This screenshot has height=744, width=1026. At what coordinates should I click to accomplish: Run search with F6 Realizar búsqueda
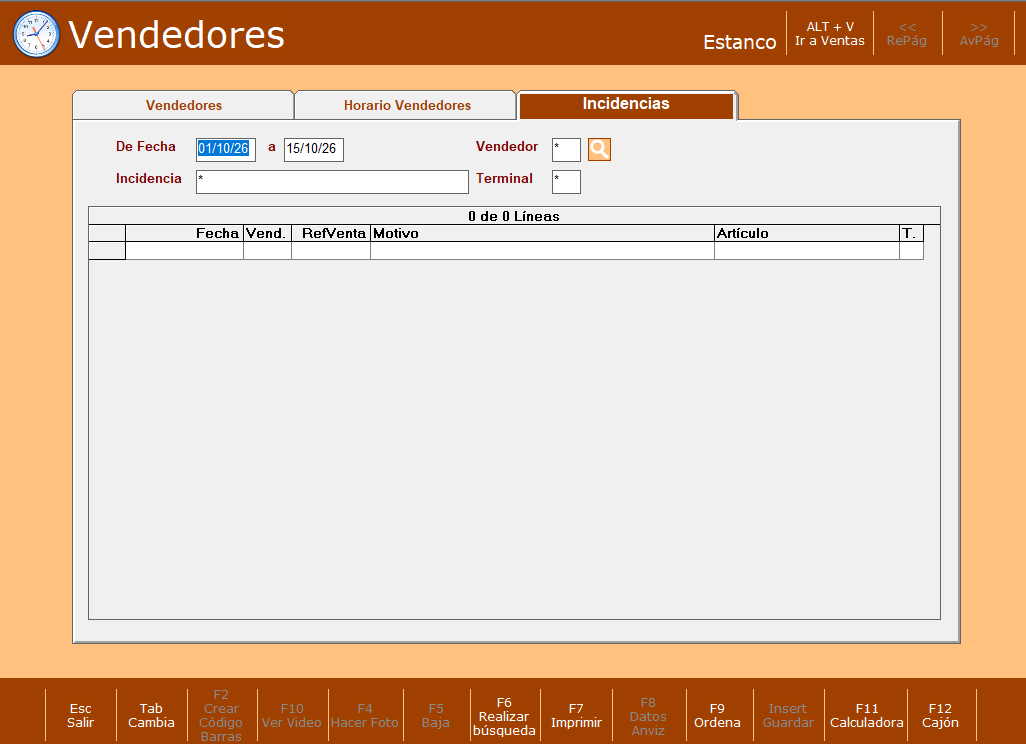[x=504, y=716]
